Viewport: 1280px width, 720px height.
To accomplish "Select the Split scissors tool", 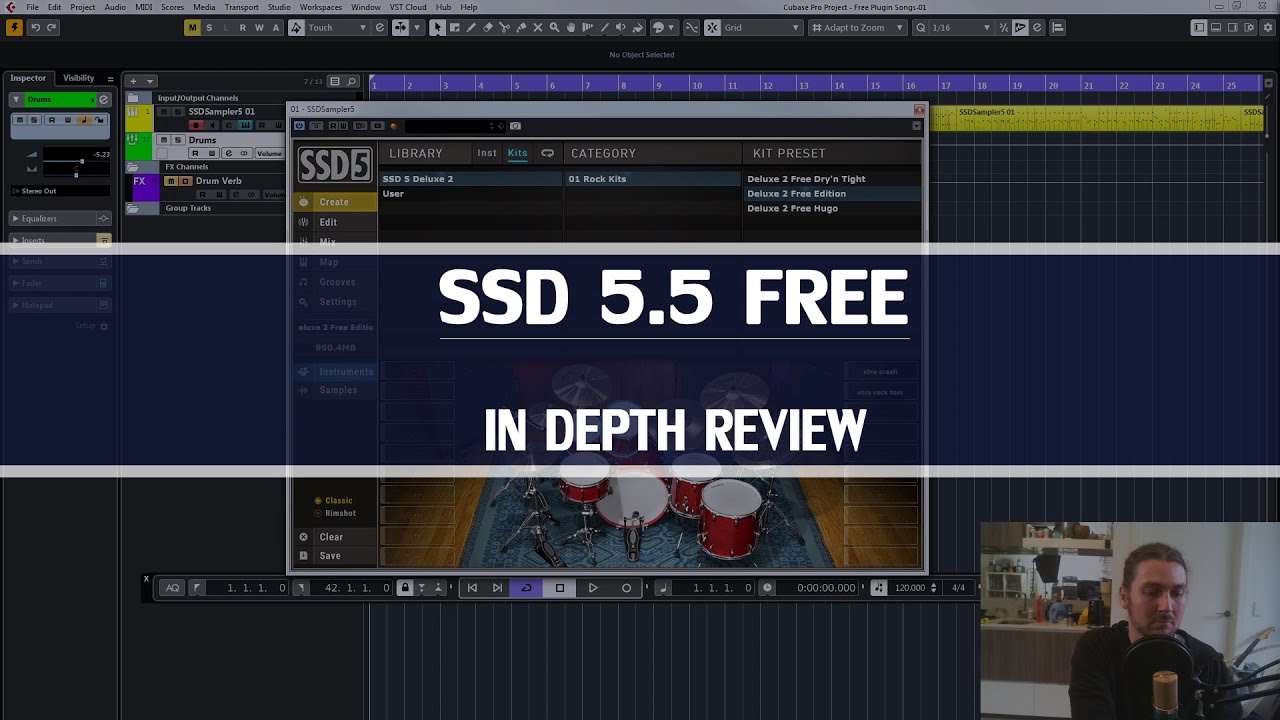I will 505,27.
